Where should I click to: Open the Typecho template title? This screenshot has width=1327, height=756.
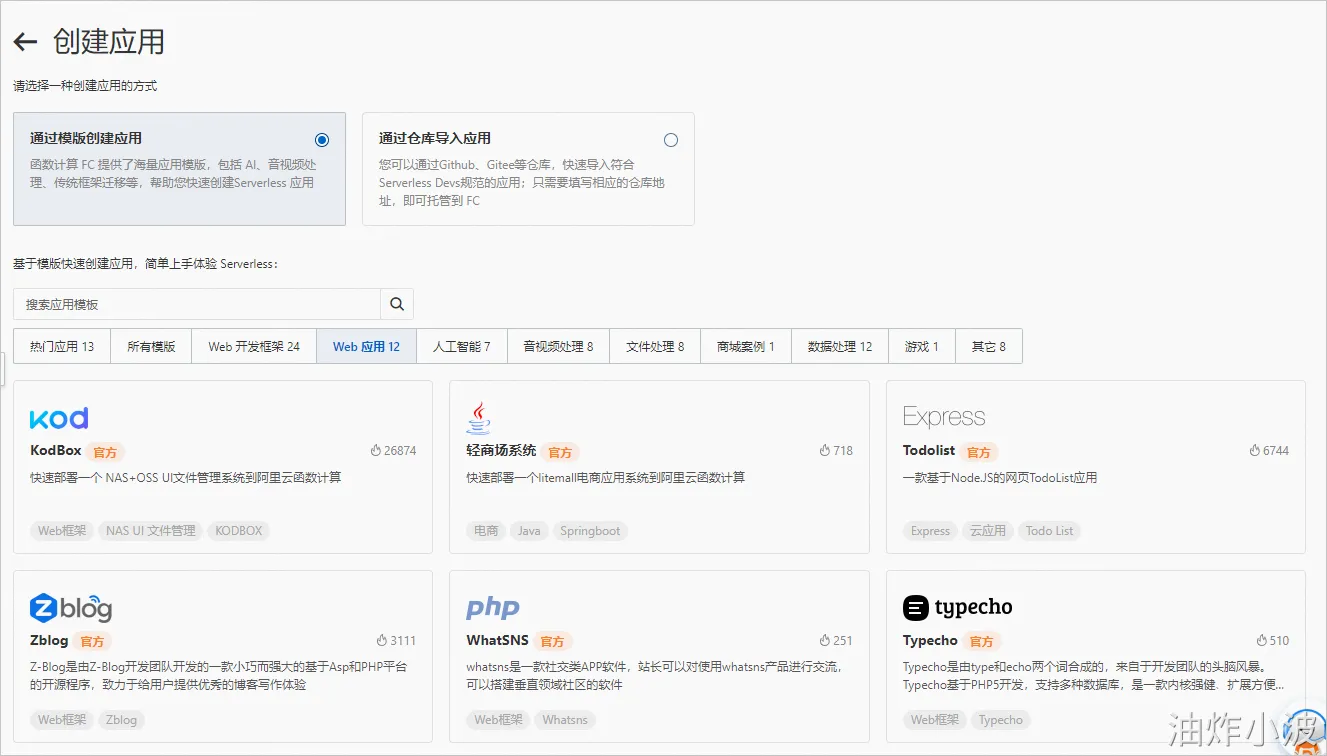click(x=930, y=641)
